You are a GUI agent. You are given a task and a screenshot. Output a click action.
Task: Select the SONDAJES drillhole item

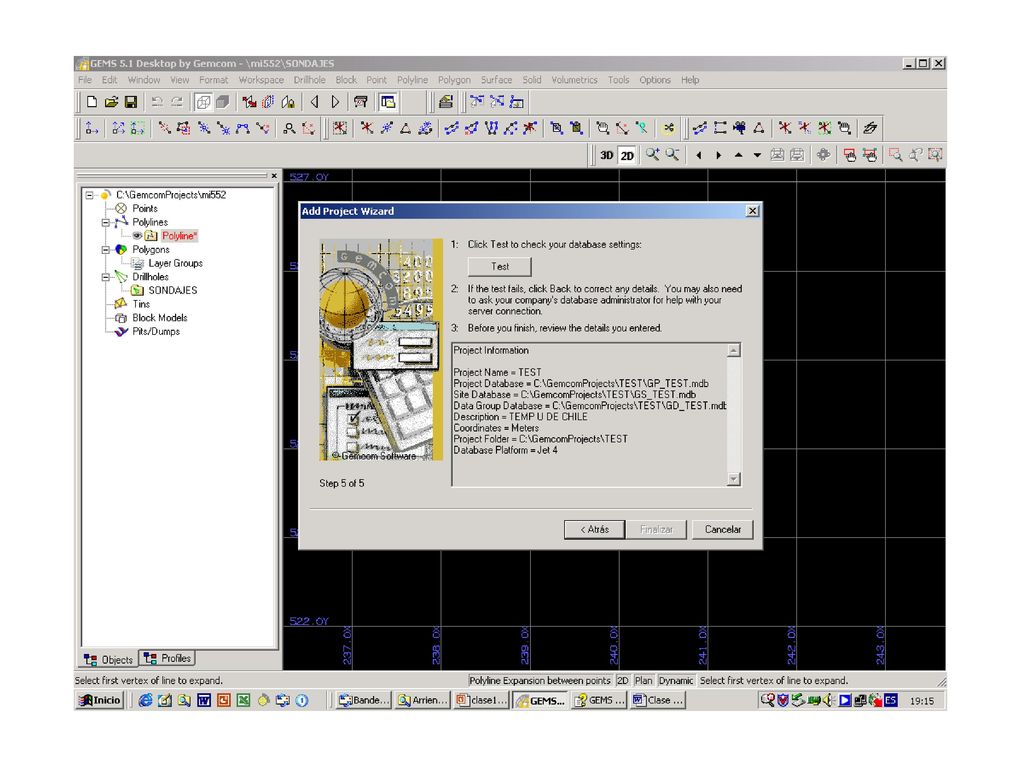coord(172,290)
